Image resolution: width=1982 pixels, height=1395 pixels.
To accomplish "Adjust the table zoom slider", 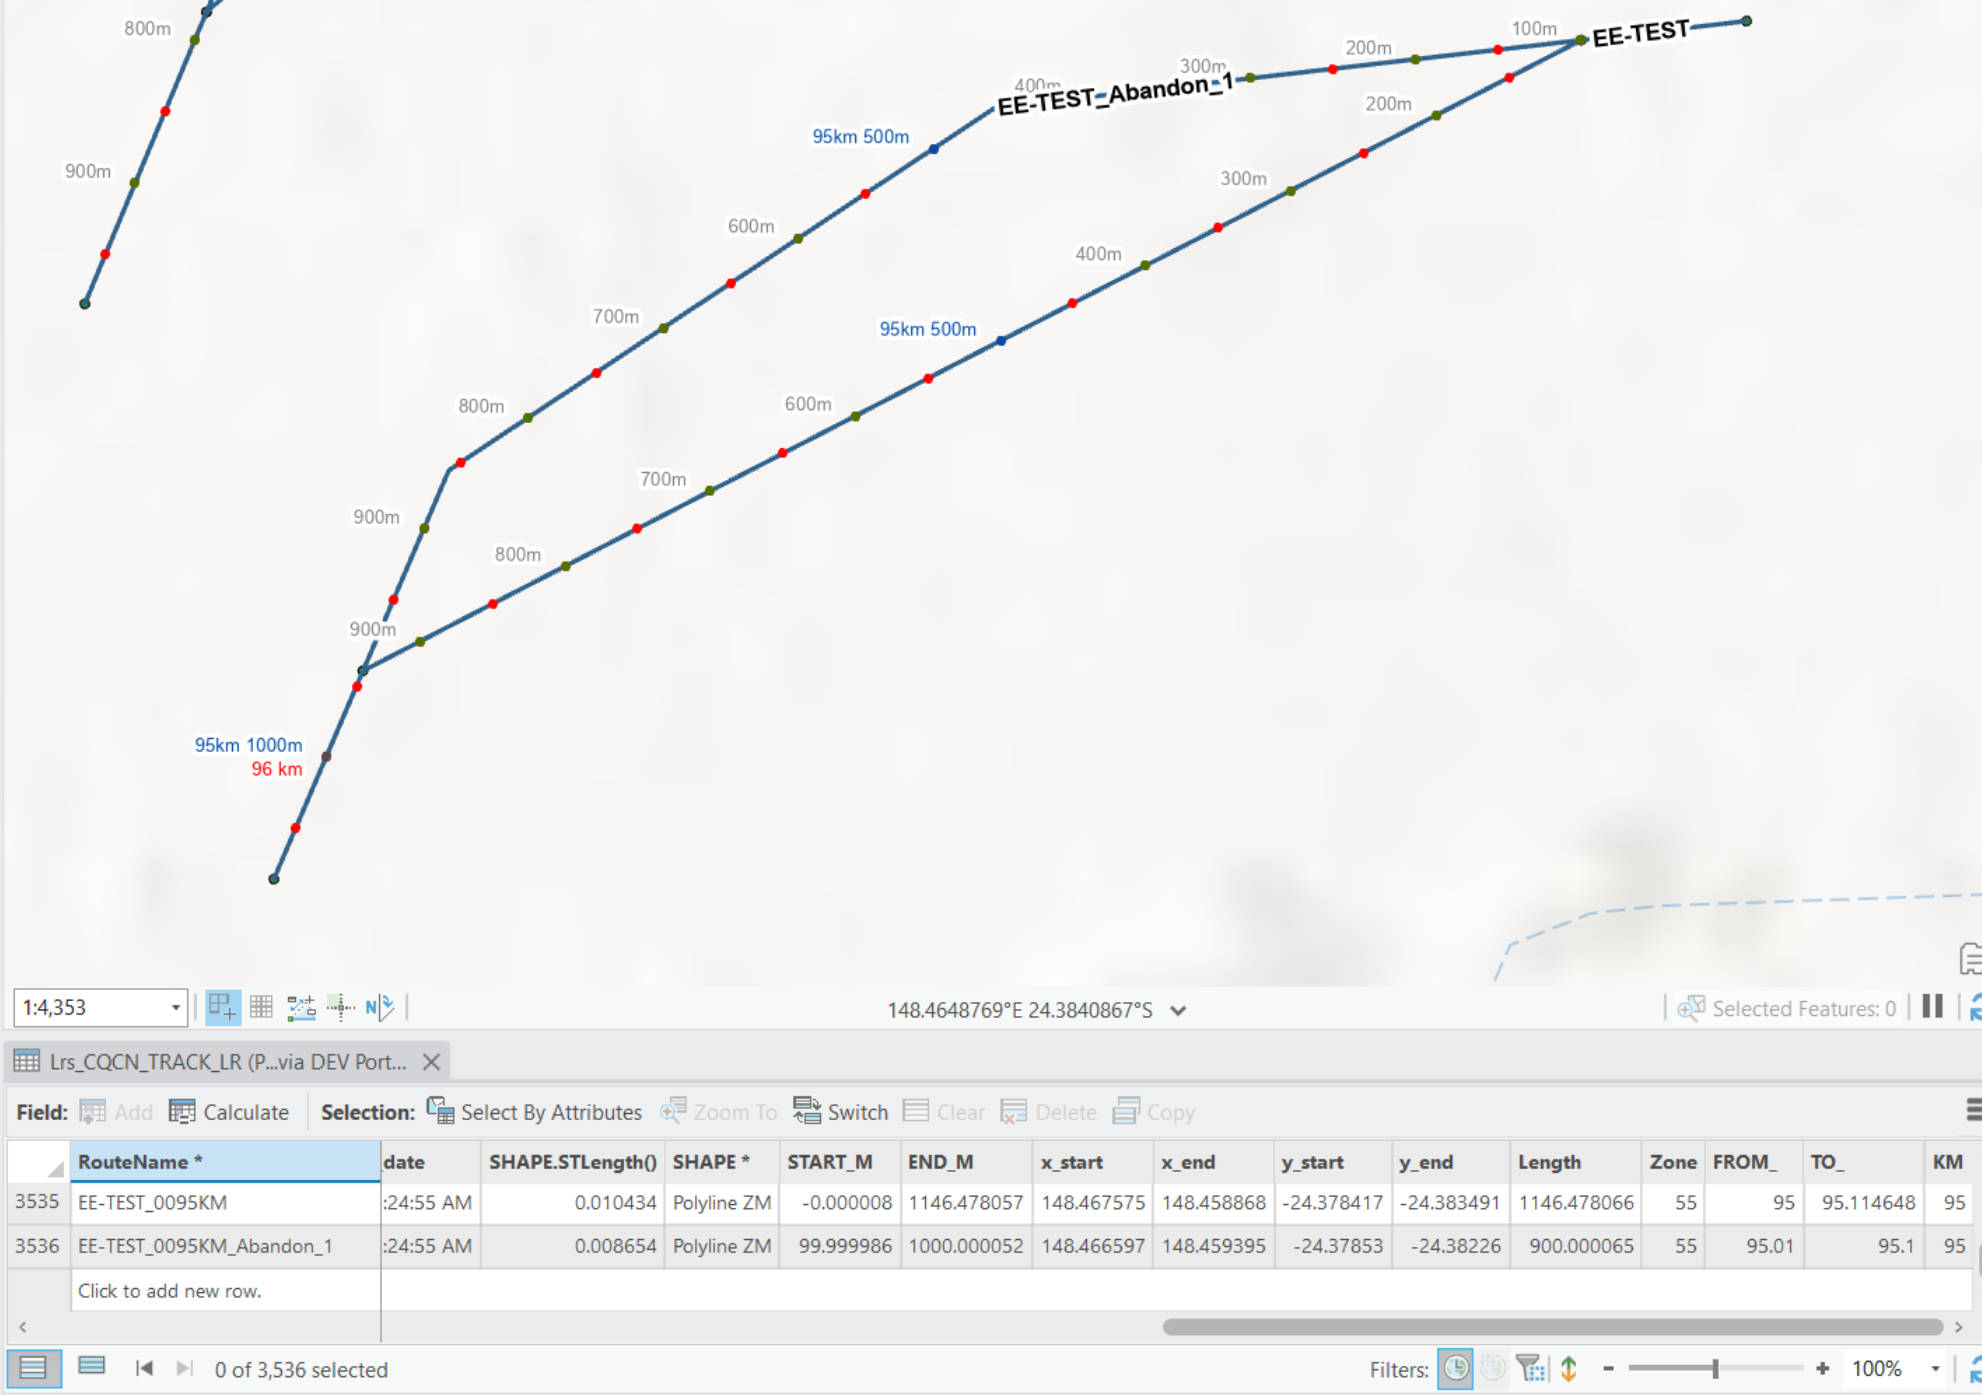I will (x=1714, y=1369).
